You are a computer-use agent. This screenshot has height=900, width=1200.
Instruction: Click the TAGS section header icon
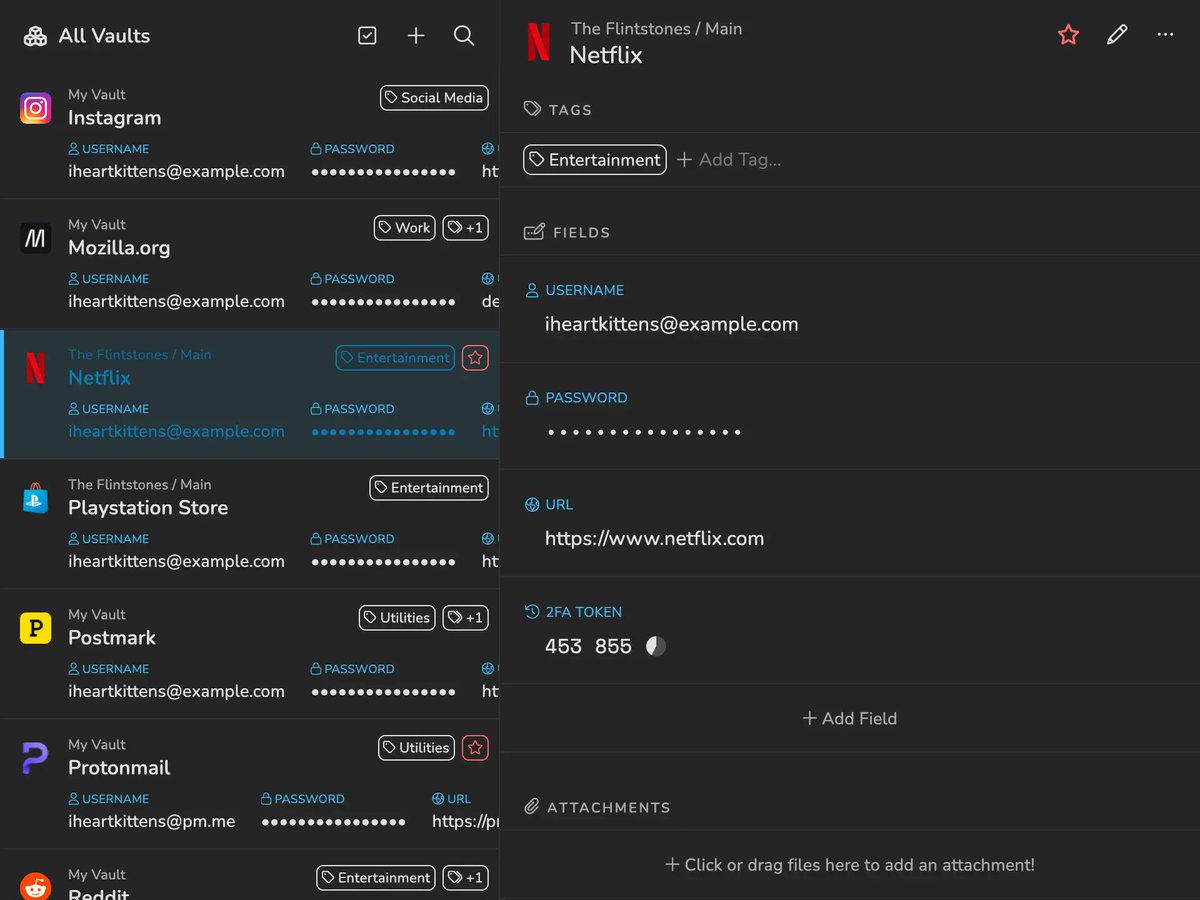coord(533,109)
